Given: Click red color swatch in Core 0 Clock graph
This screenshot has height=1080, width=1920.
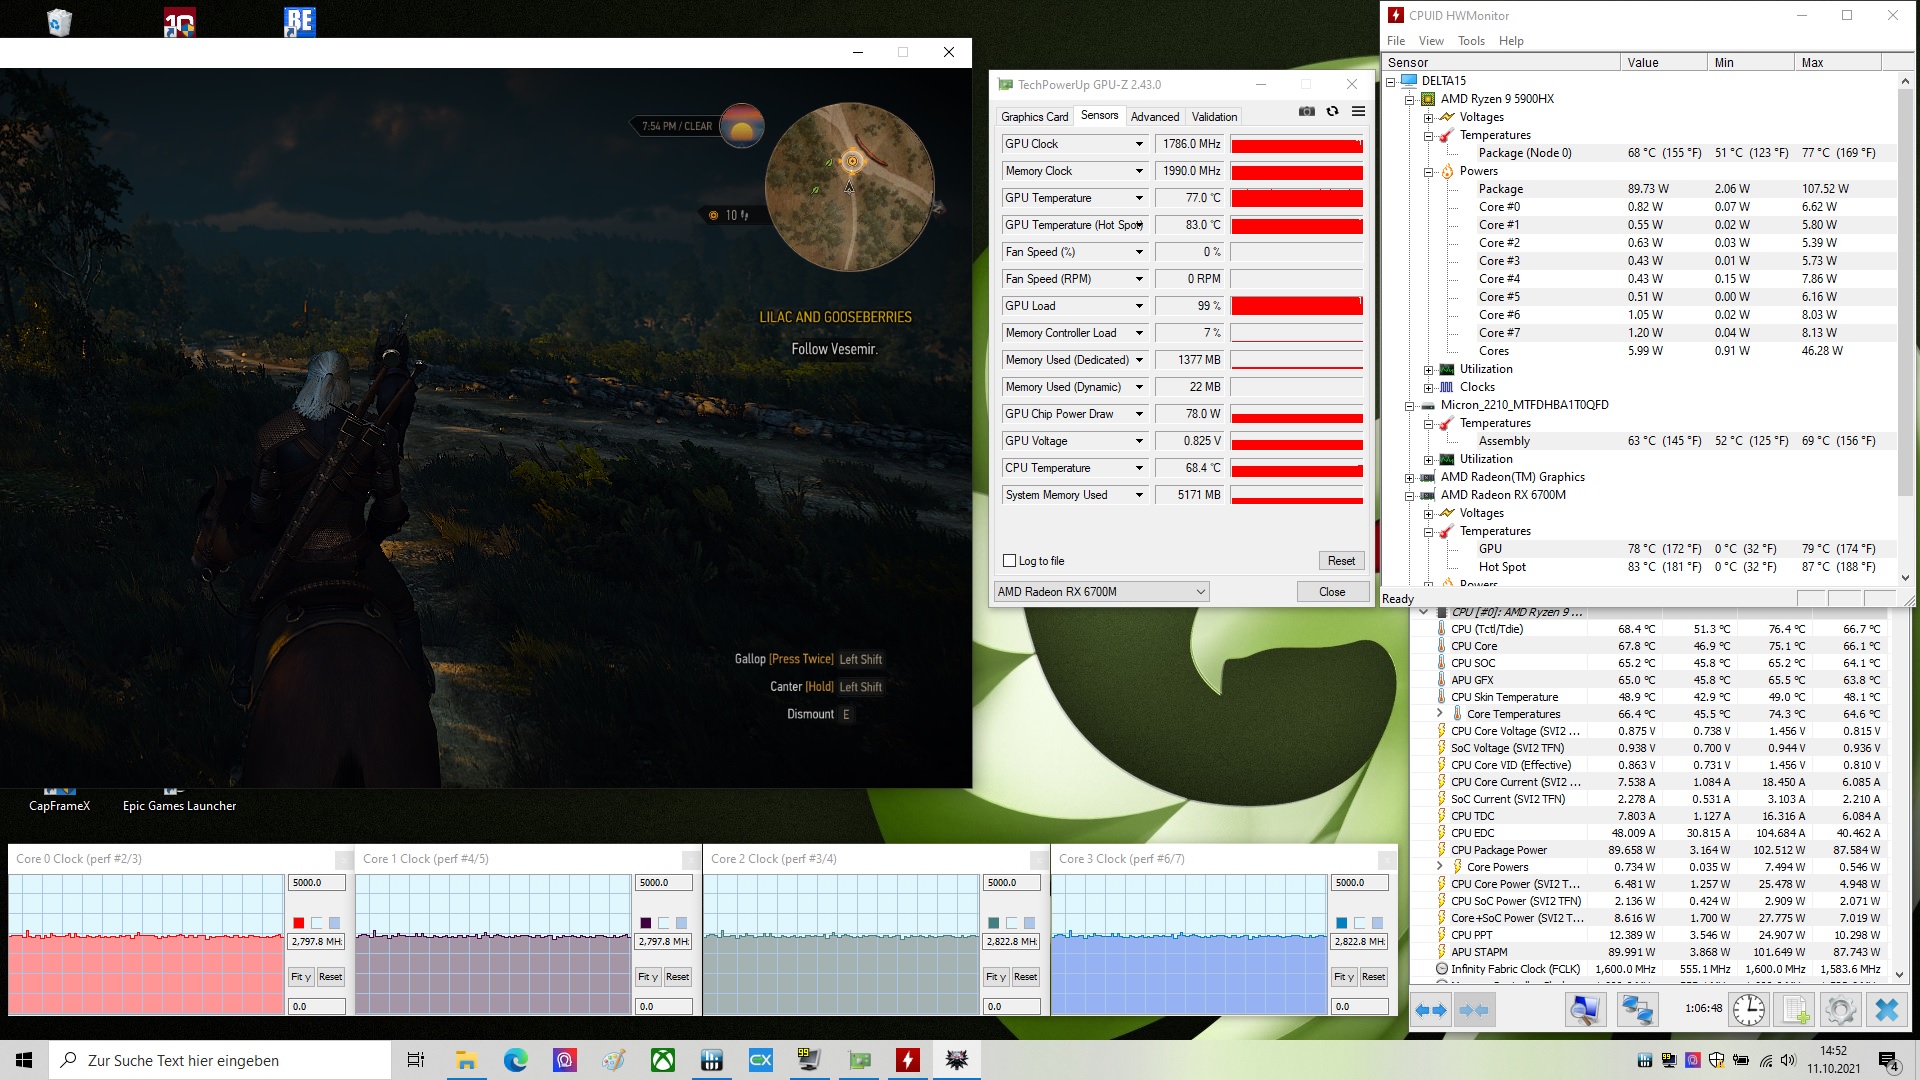Looking at the screenshot, I should [298, 923].
